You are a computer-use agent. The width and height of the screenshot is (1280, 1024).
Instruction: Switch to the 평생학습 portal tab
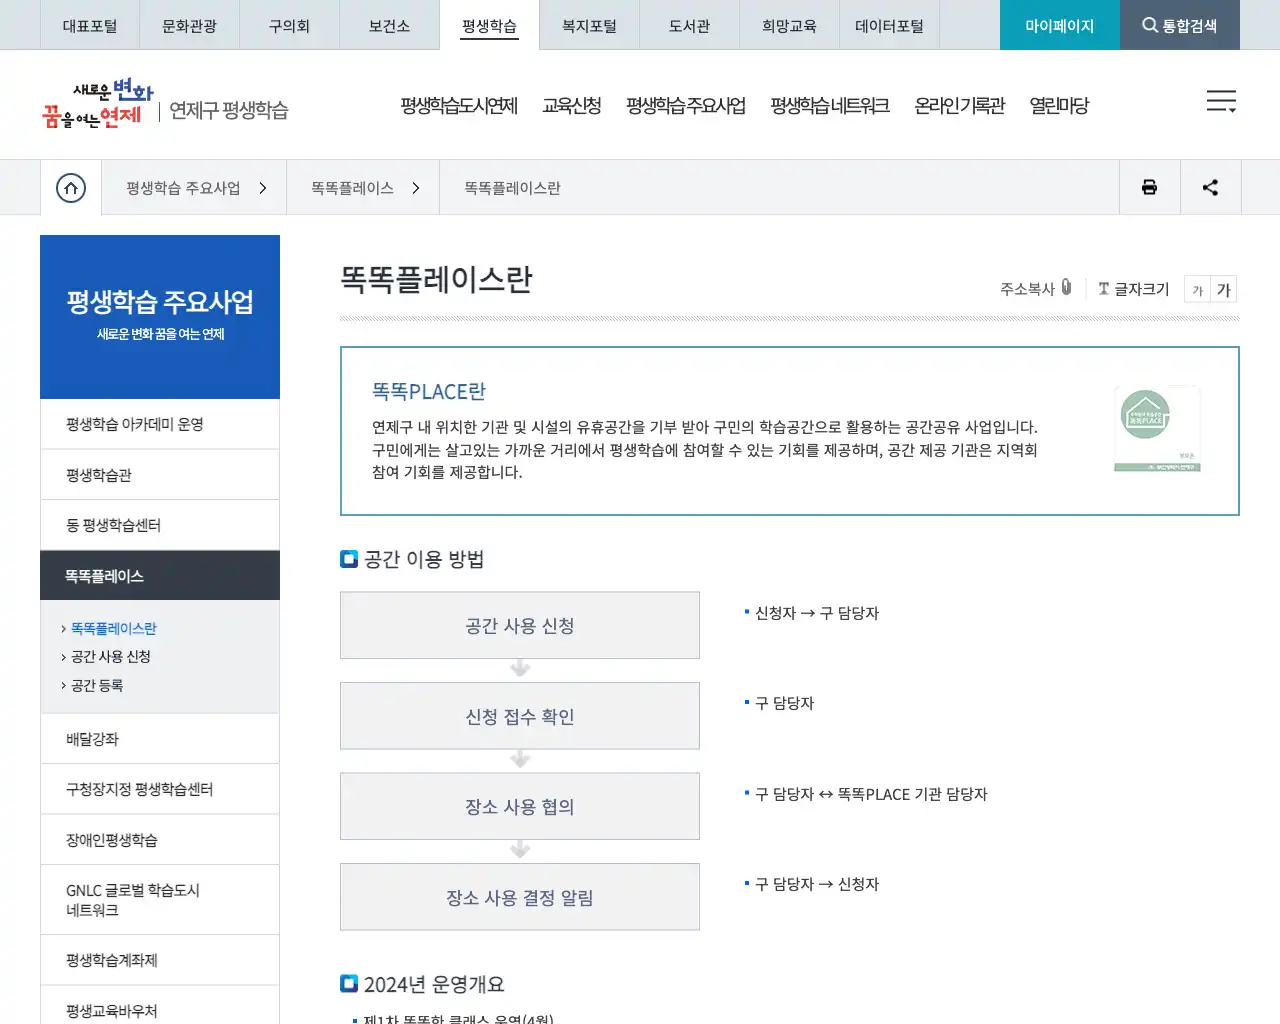click(489, 25)
